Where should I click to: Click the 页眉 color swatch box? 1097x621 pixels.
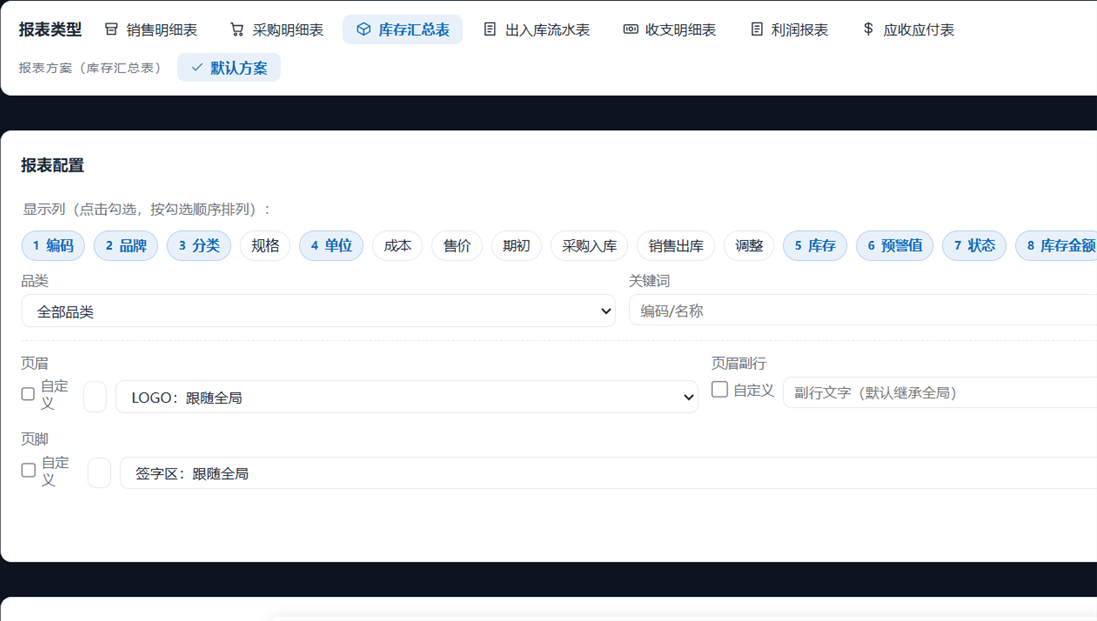click(95, 397)
